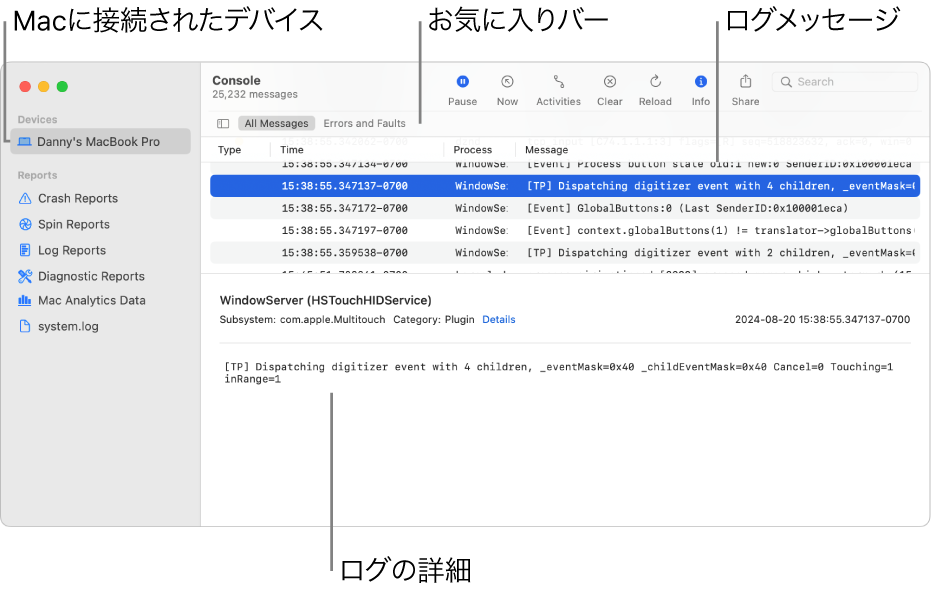Select log row at 15:38:55.347197-0700

click(x=565, y=230)
